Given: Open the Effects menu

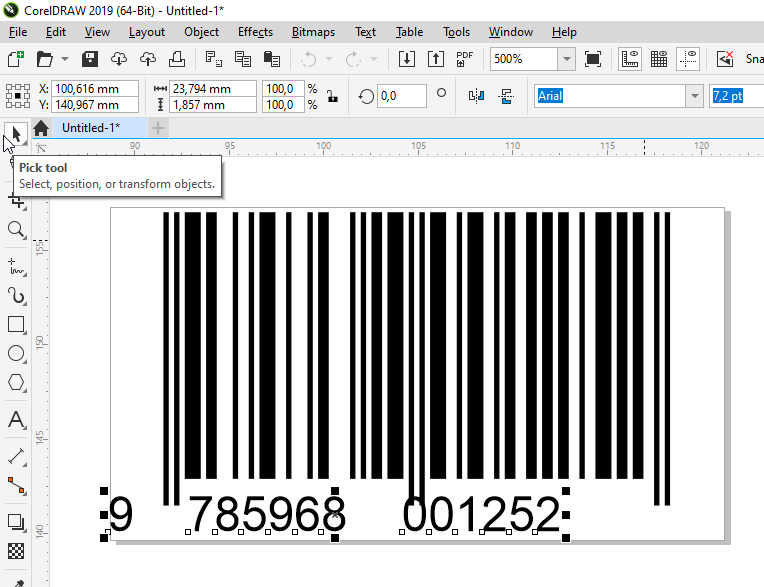Looking at the screenshot, I should (x=255, y=32).
